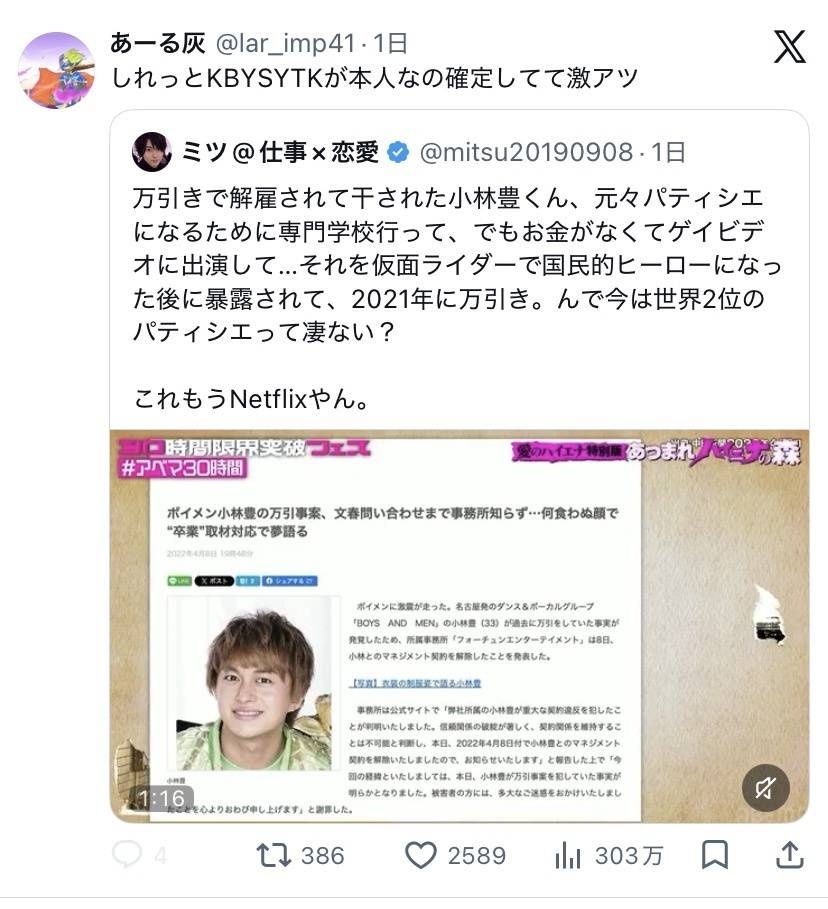Click the 1:16 video duration badge

click(x=161, y=798)
